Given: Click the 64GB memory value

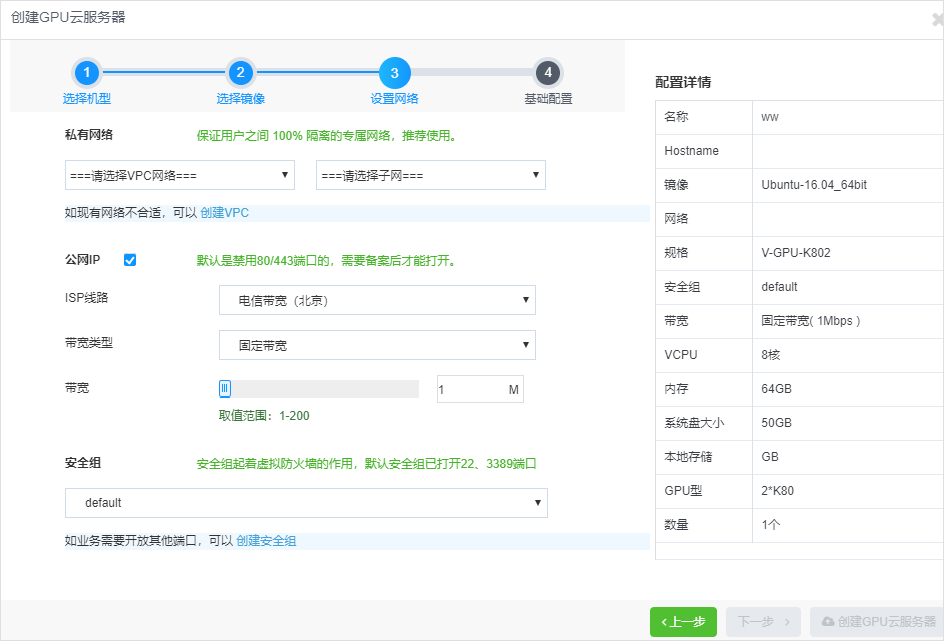Looking at the screenshot, I should pyautogui.click(x=776, y=389).
